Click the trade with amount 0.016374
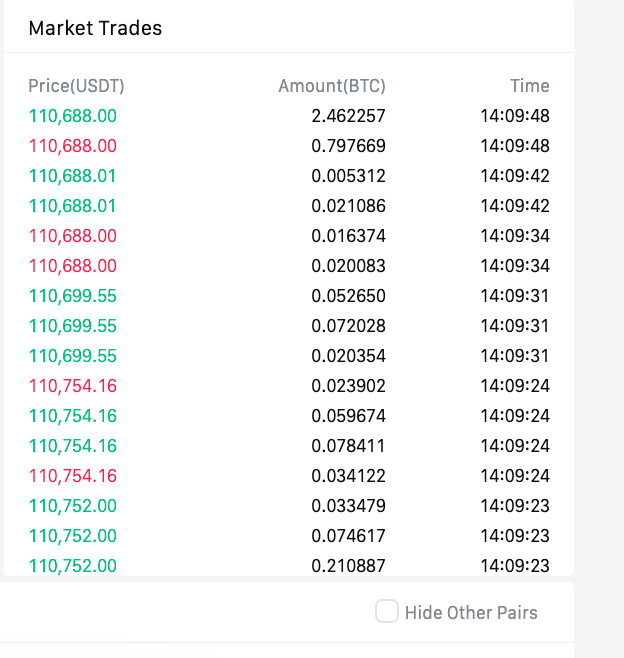 pyautogui.click(x=289, y=236)
